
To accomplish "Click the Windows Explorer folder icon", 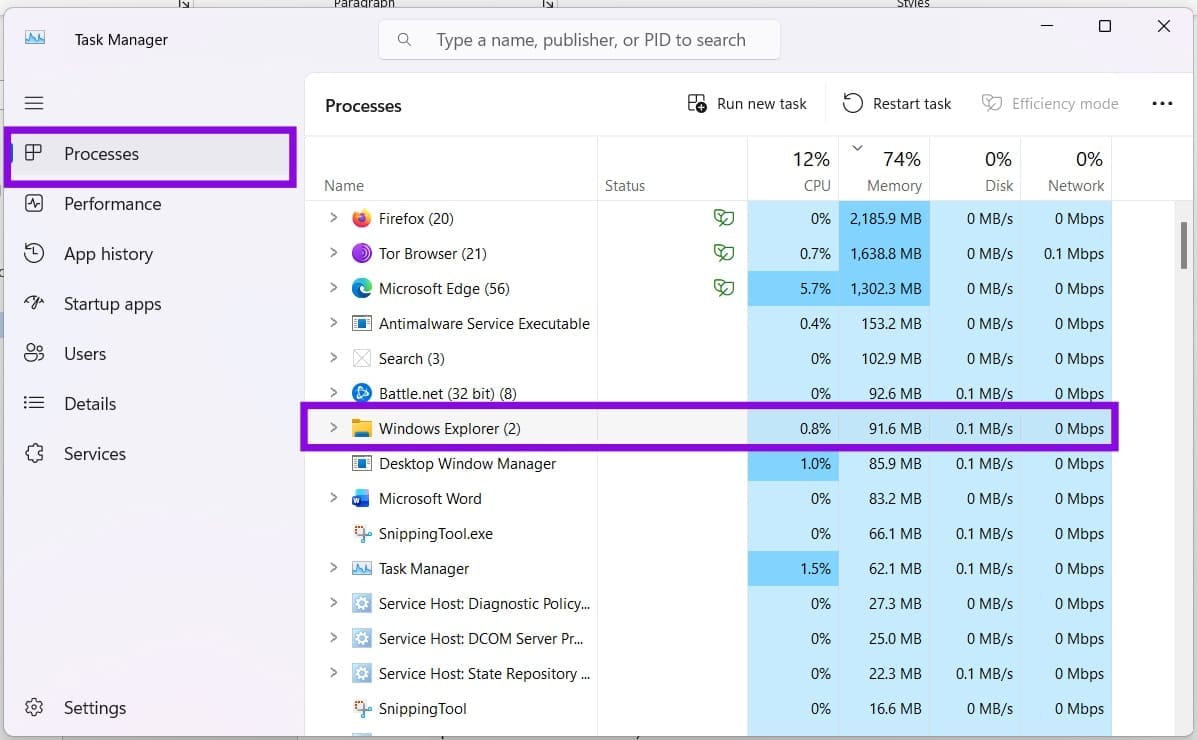I will (x=361, y=428).
